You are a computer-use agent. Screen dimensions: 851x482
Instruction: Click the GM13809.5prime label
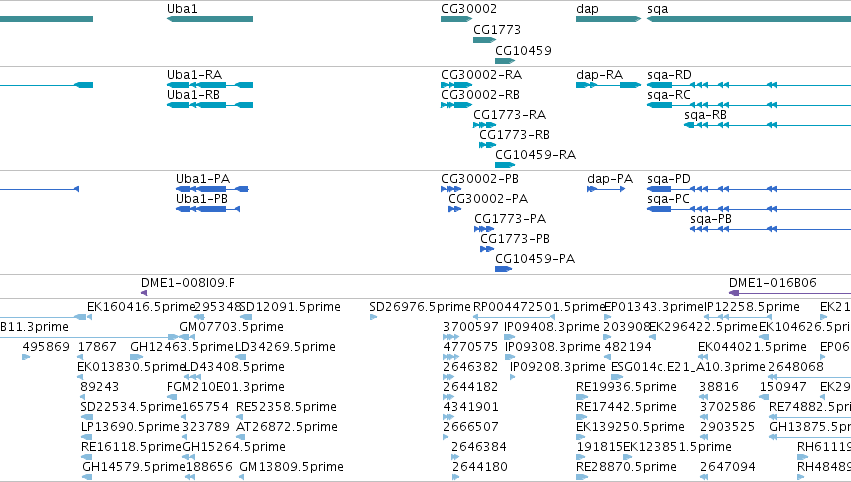[291, 467]
